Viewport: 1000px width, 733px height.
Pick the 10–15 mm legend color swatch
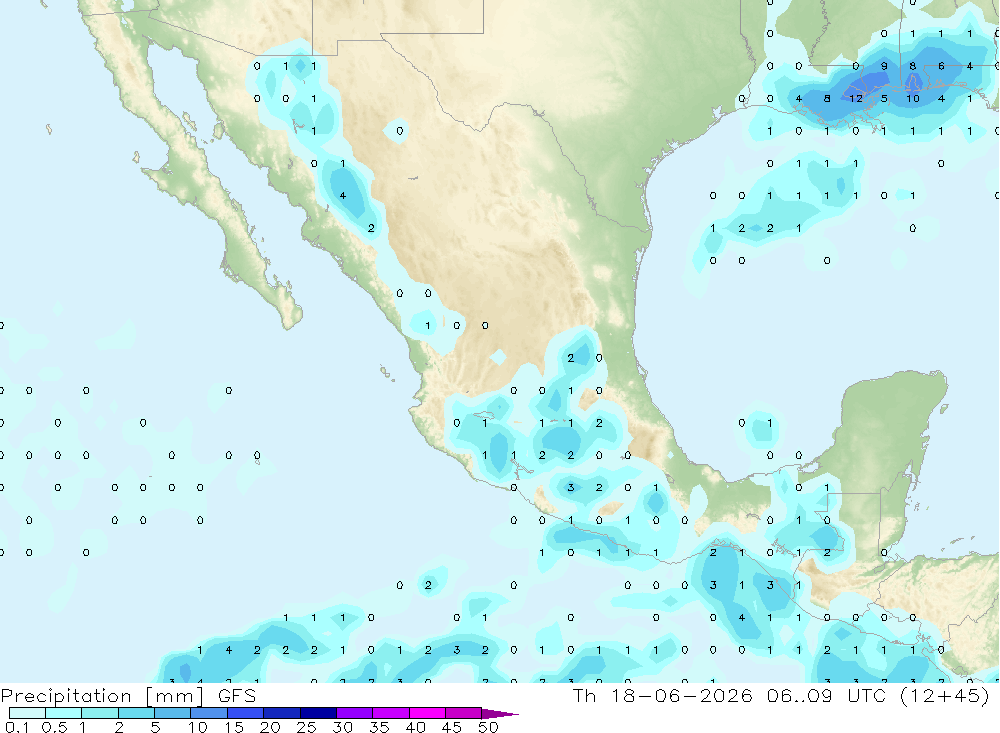tap(209, 713)
